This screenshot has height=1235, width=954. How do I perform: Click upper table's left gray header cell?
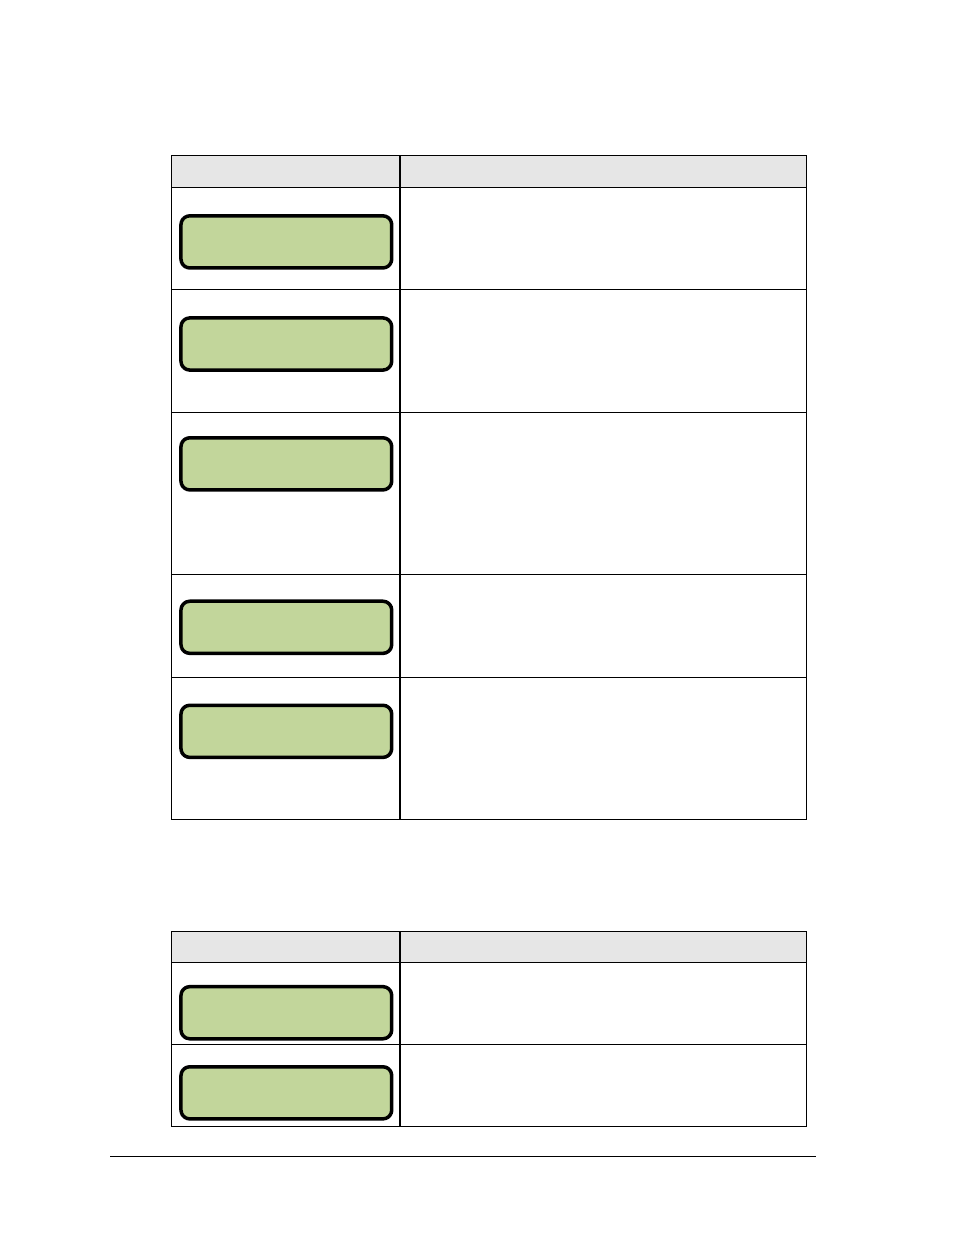[x=286, y=171]
